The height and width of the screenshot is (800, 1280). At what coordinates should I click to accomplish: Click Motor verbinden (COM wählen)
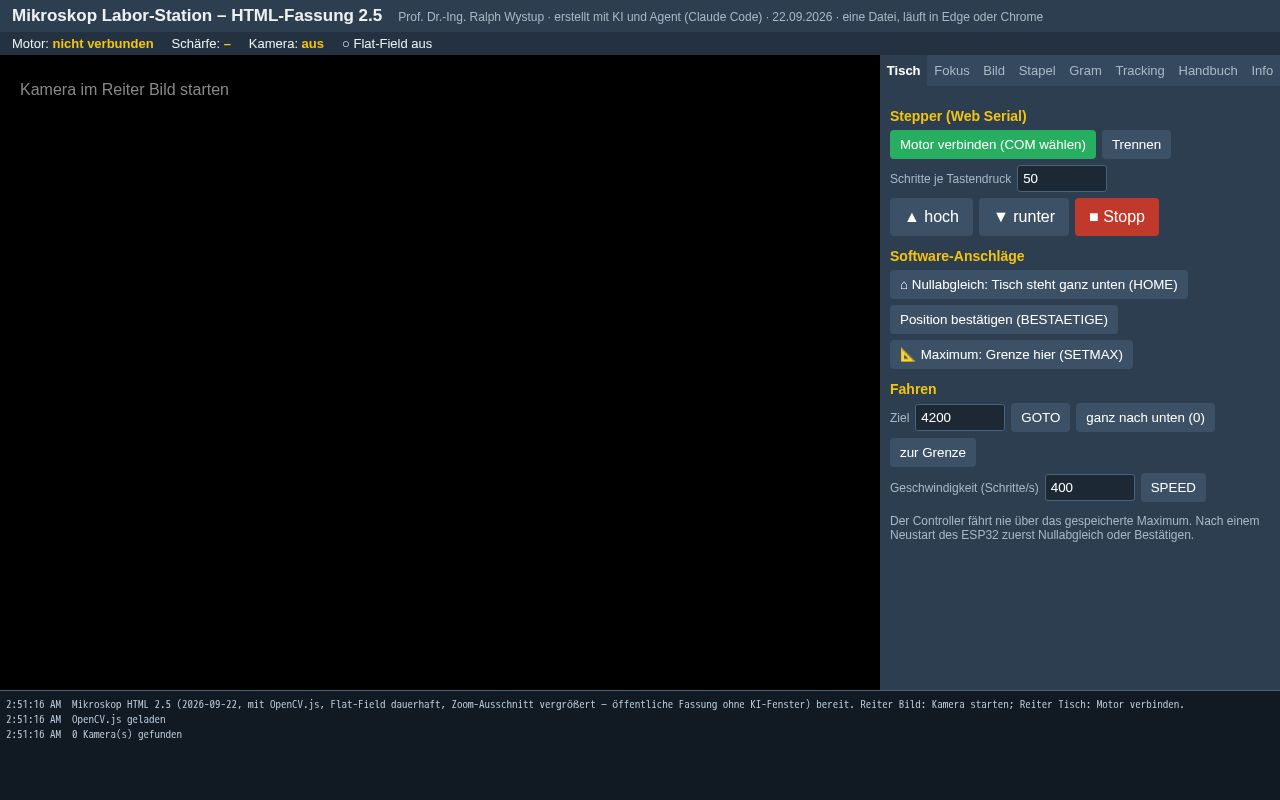point(993,144)
